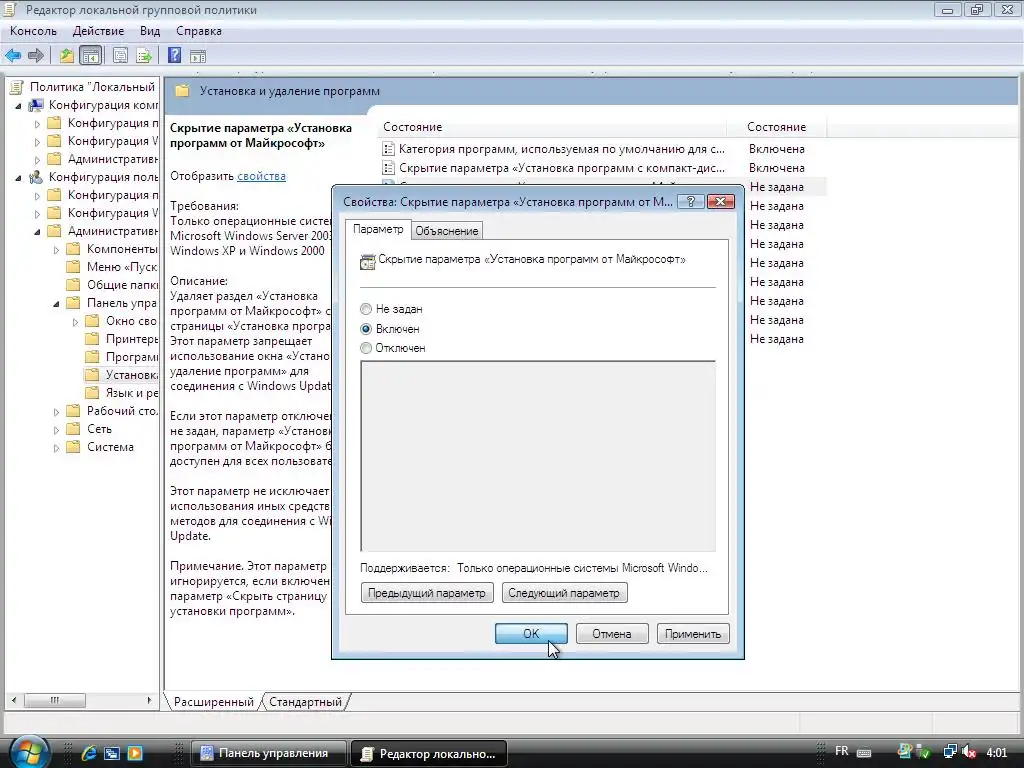Open Help using the blue question icon
1024x768 pixels.
point(174,56)
